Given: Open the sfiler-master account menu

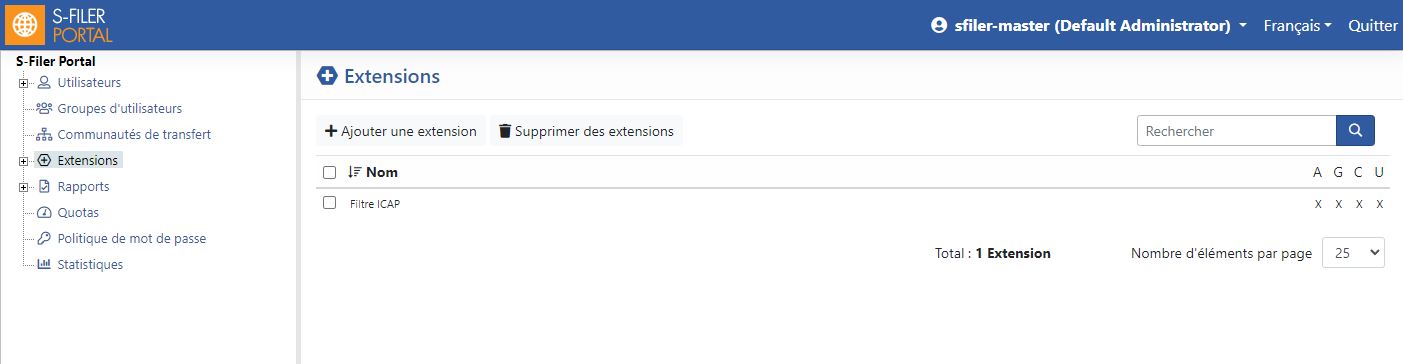Looking at the screenshot, I should tap(1088, 26).
